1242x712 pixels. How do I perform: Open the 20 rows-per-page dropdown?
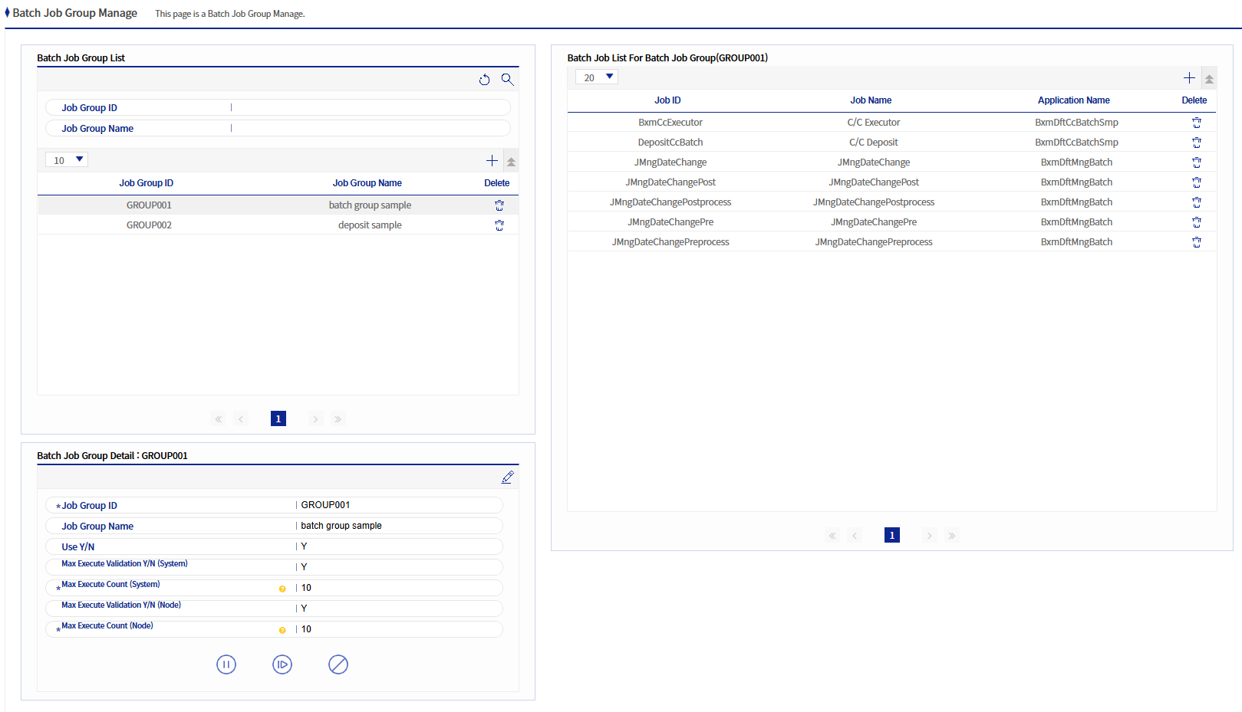point(596,78)
